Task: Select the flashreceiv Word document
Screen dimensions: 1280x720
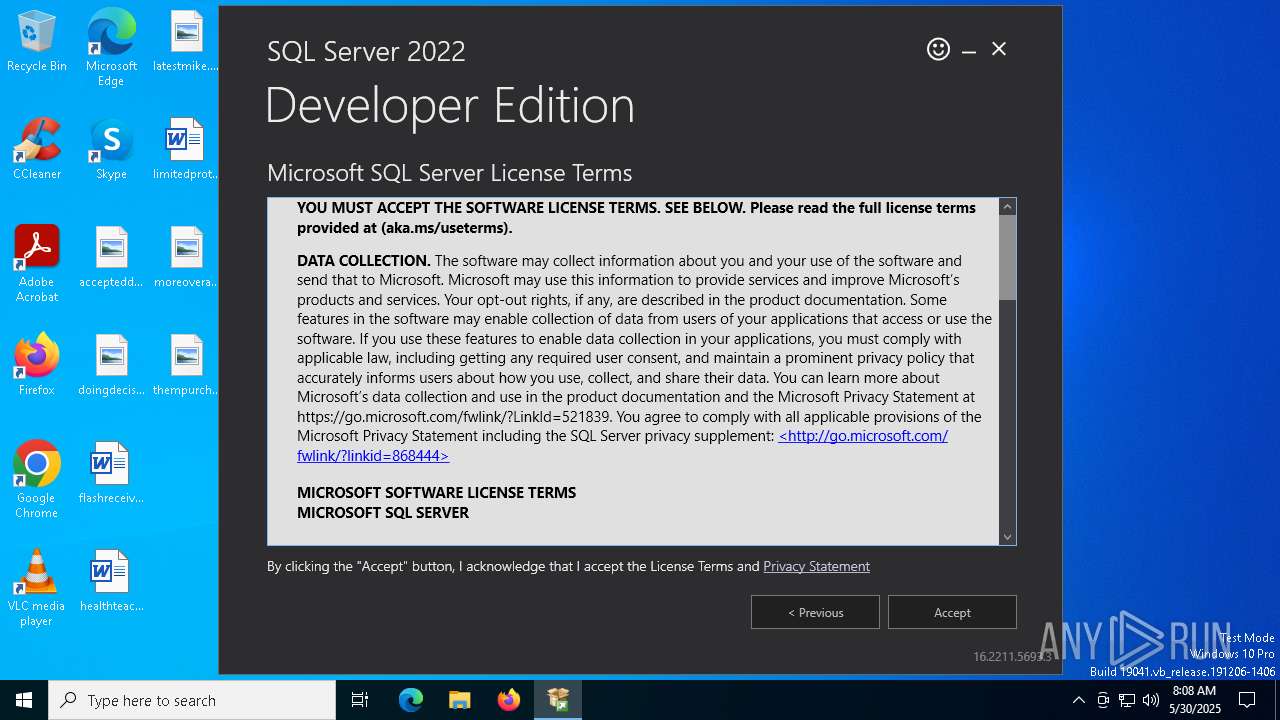Action: (111, 474)
